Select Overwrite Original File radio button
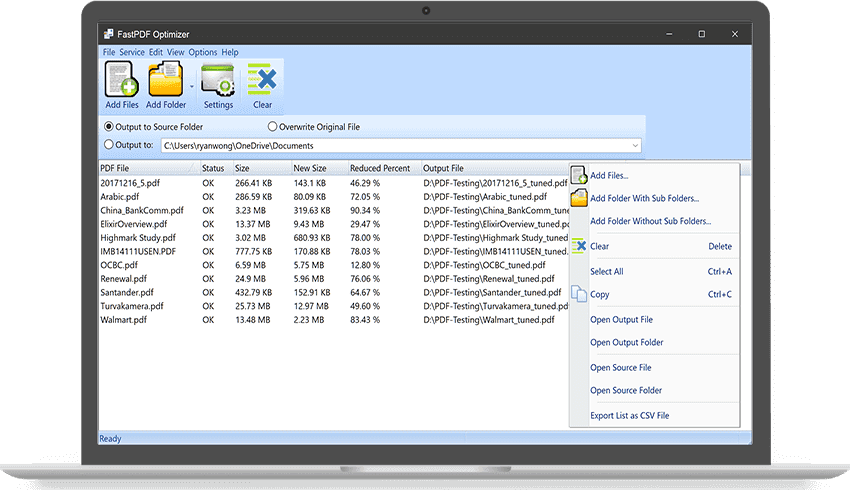Viewport: 850px width, 490px height. [273, 126]
